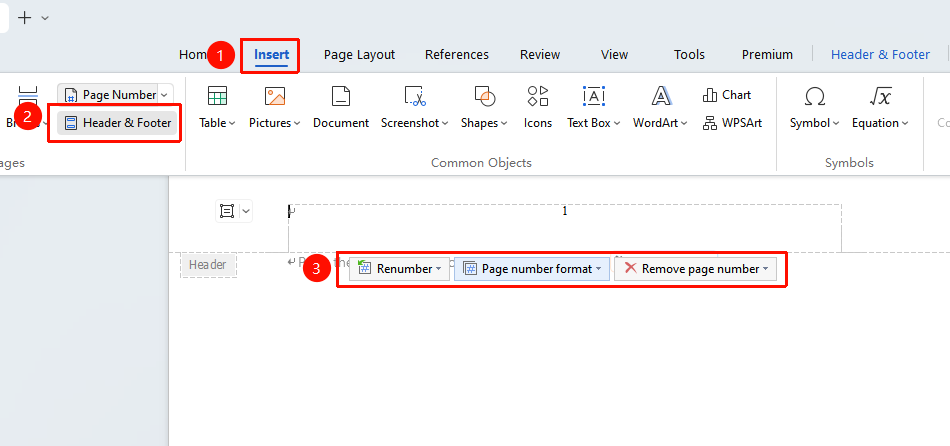Insert a Chart
Viewport: 950px width, 446px height.
(x=726, y=95)
